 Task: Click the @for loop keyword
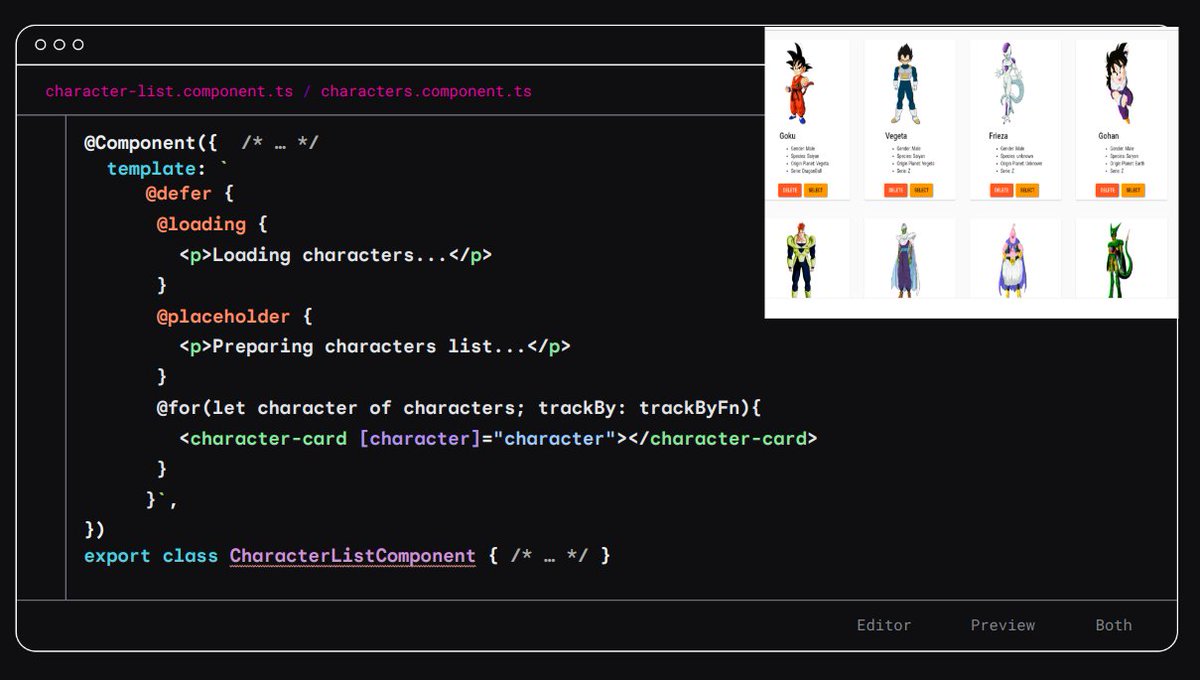tap(177, 408)
